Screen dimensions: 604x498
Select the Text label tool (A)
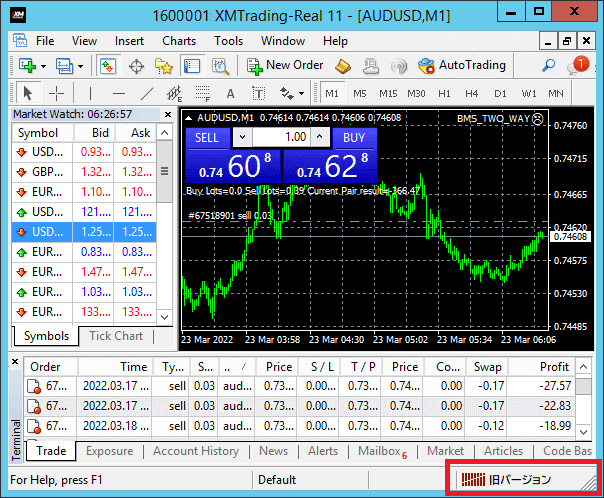tap(230, 94)
